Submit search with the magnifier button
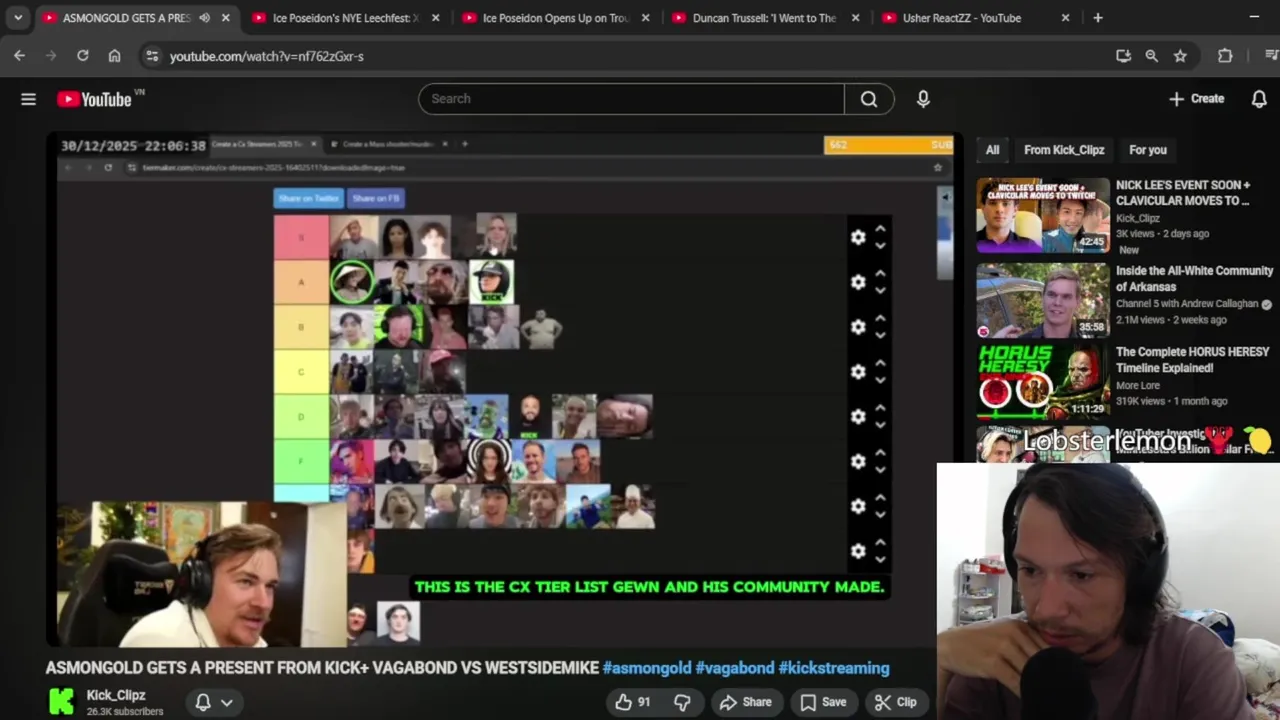 click(869, 98)
